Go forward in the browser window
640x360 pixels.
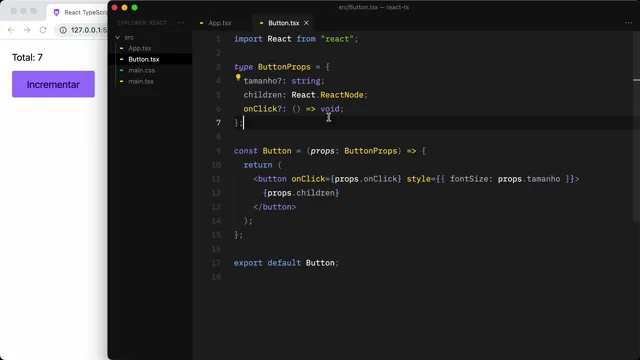[27, 30]
